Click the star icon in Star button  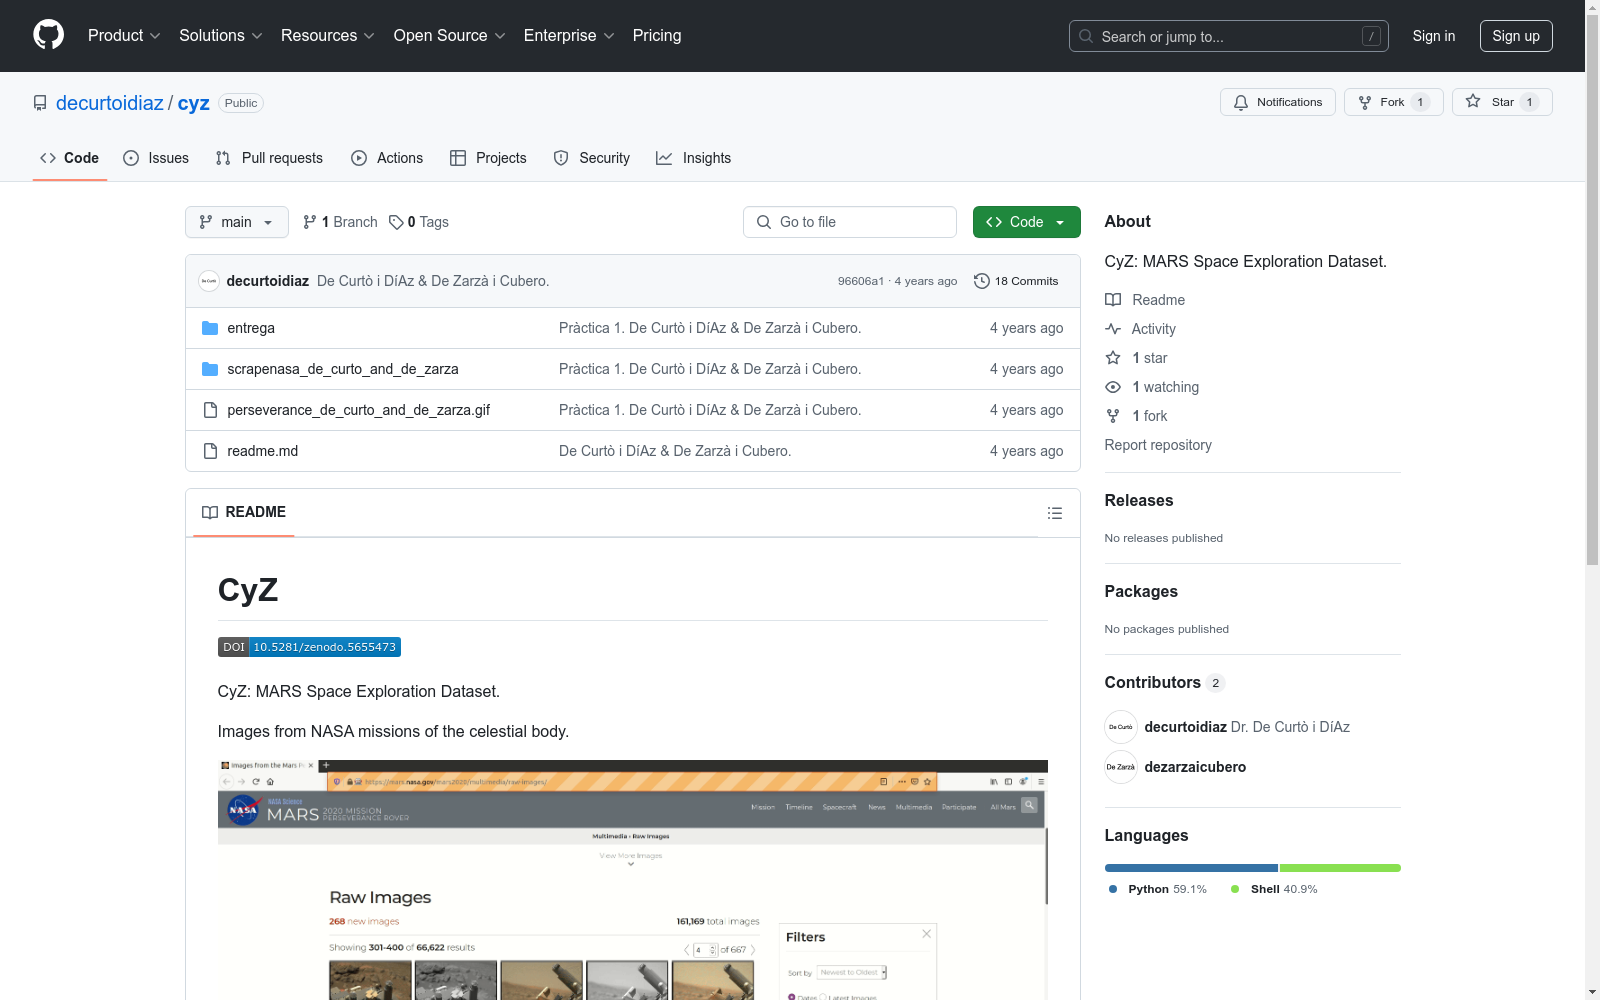1473,101
